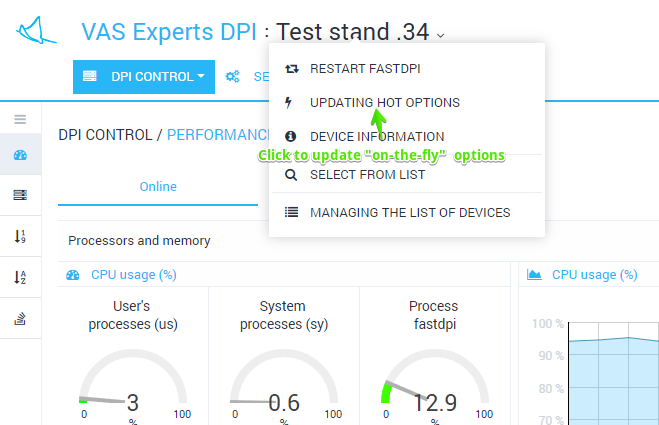Click the gears settings icon in toolbar
The image size is (659, 425).
[233, 76]
